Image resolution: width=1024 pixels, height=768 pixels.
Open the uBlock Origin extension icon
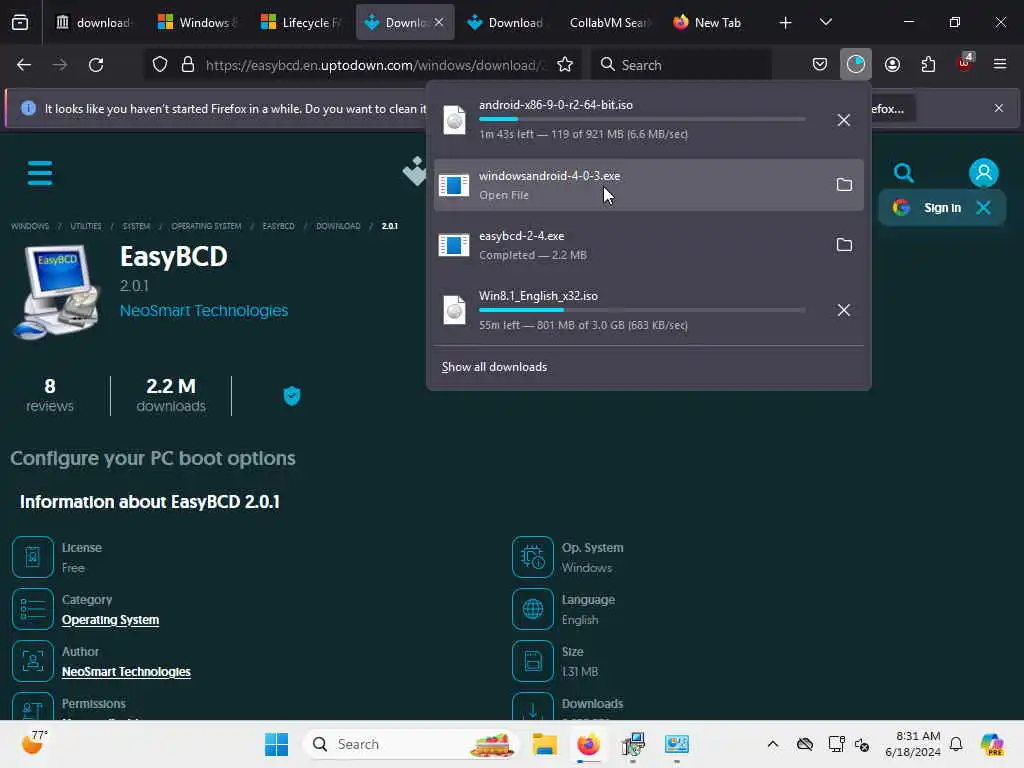965,63
